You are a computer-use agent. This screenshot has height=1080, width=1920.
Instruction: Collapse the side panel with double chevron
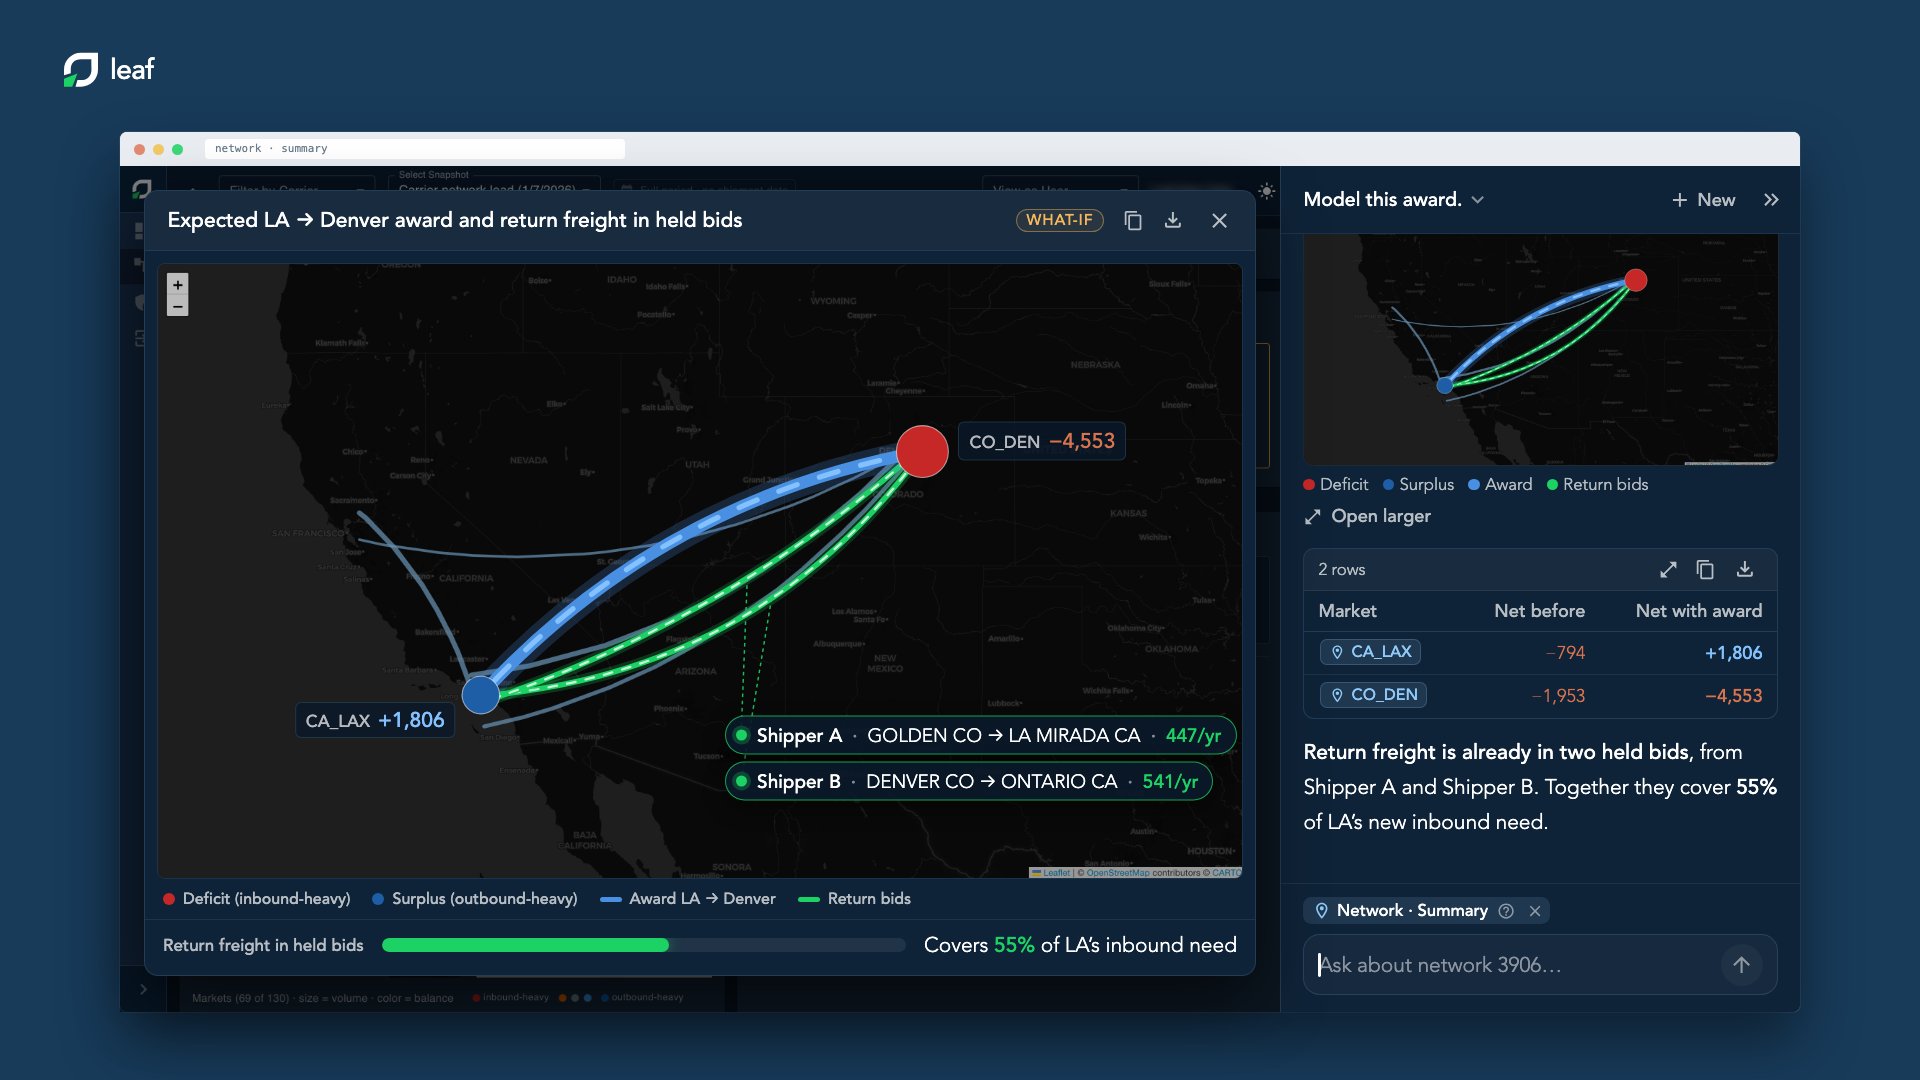tap(1771, 200)
